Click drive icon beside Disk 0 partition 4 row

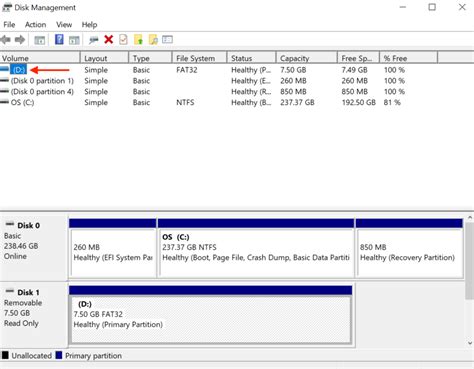click(4, 91)
